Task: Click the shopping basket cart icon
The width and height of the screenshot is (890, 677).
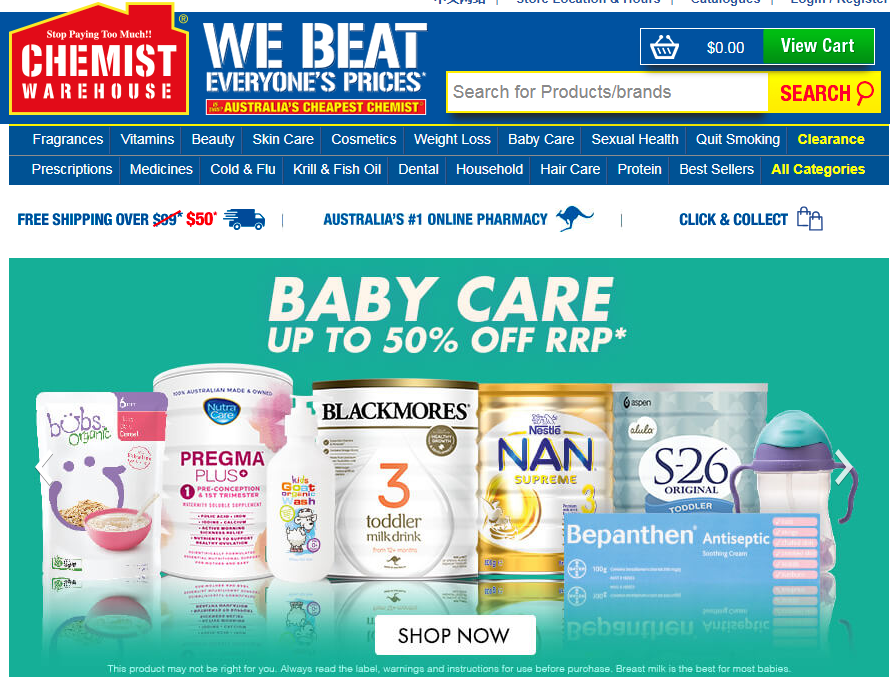Action: click(664, 47)
